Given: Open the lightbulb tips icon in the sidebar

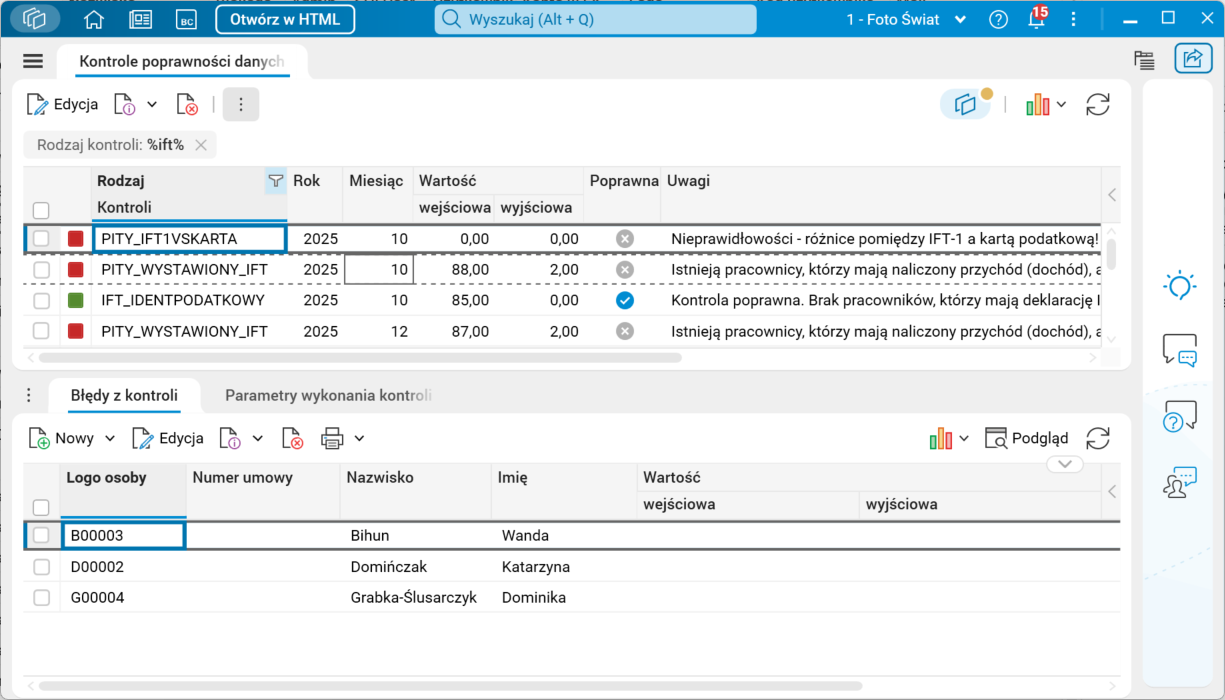Looking at the screenshot, I should pos(1180,286).
